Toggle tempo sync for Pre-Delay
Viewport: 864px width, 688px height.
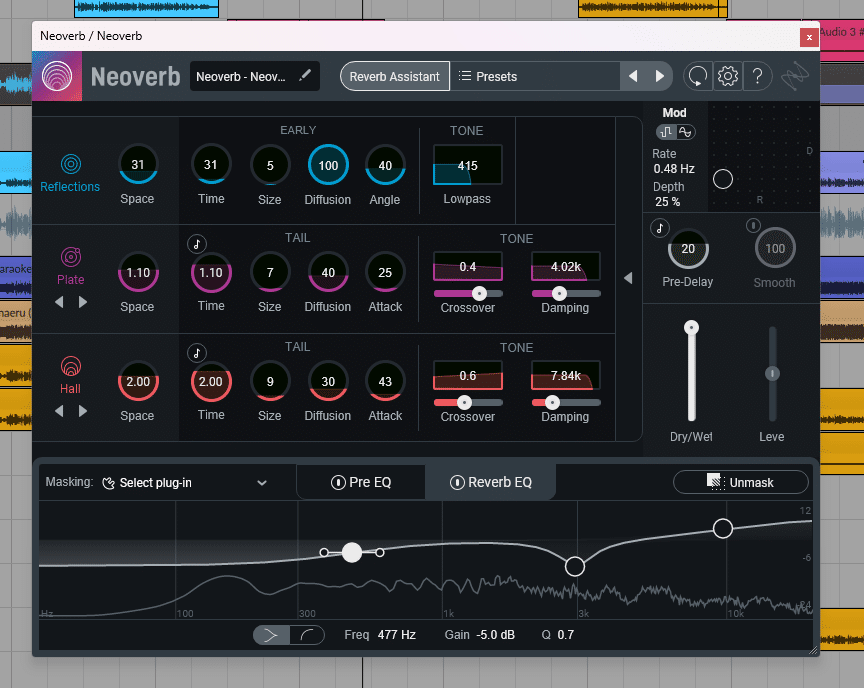[660, 228]
